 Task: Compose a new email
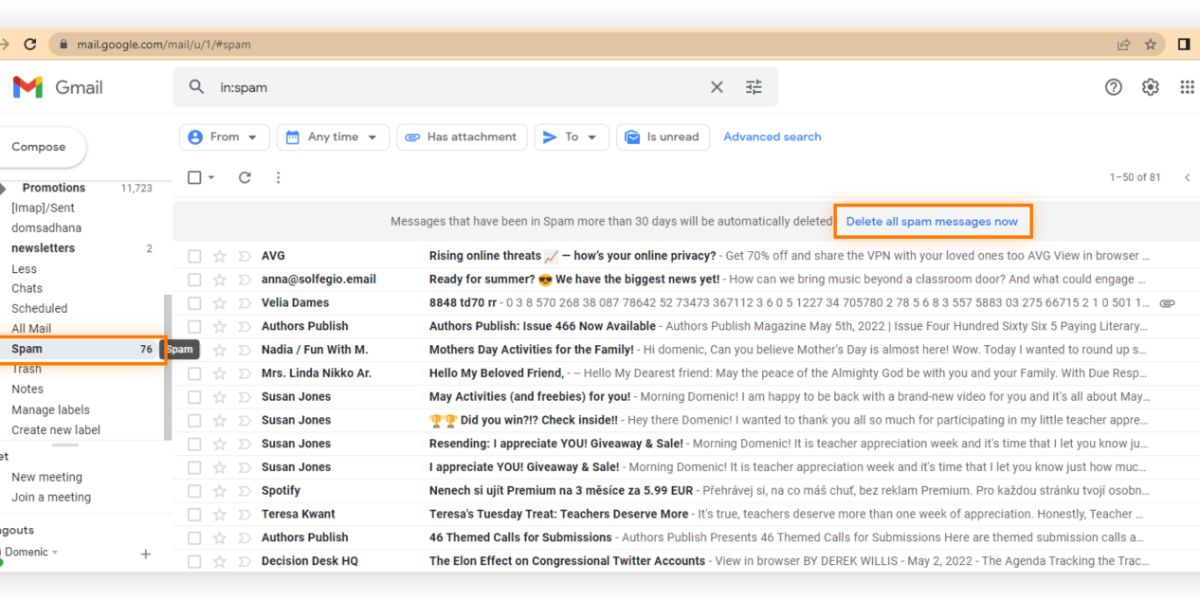tap(40, 147)
